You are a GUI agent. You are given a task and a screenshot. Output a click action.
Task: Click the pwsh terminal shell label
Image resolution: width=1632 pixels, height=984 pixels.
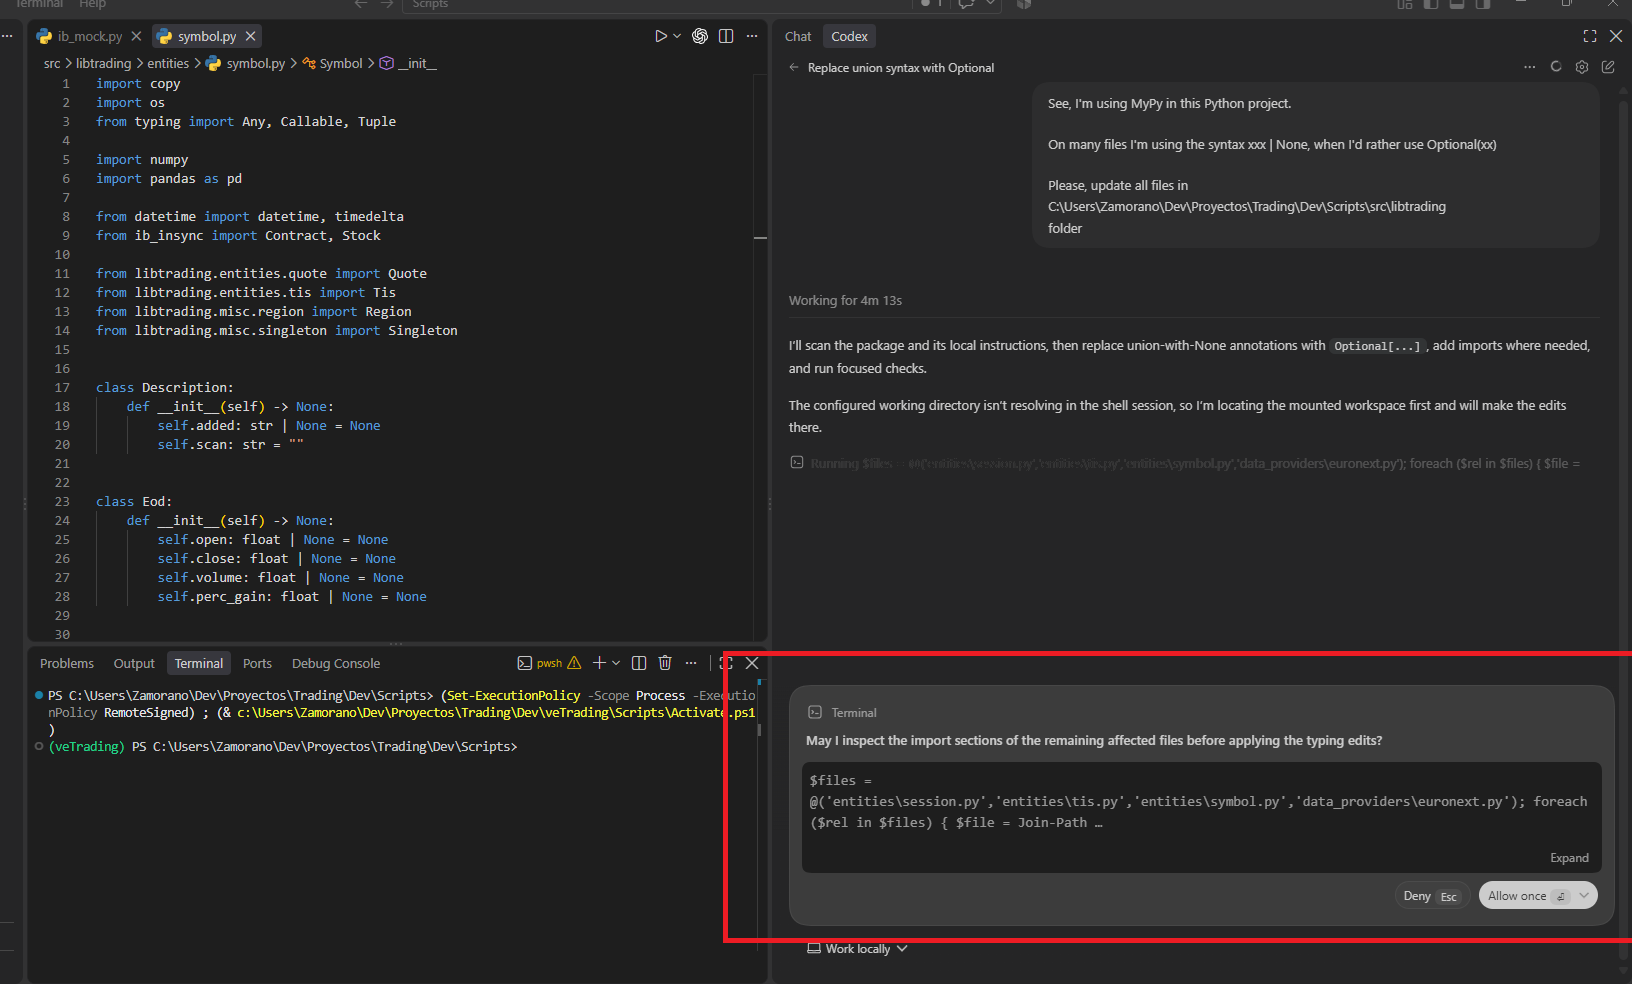[549, 663]
